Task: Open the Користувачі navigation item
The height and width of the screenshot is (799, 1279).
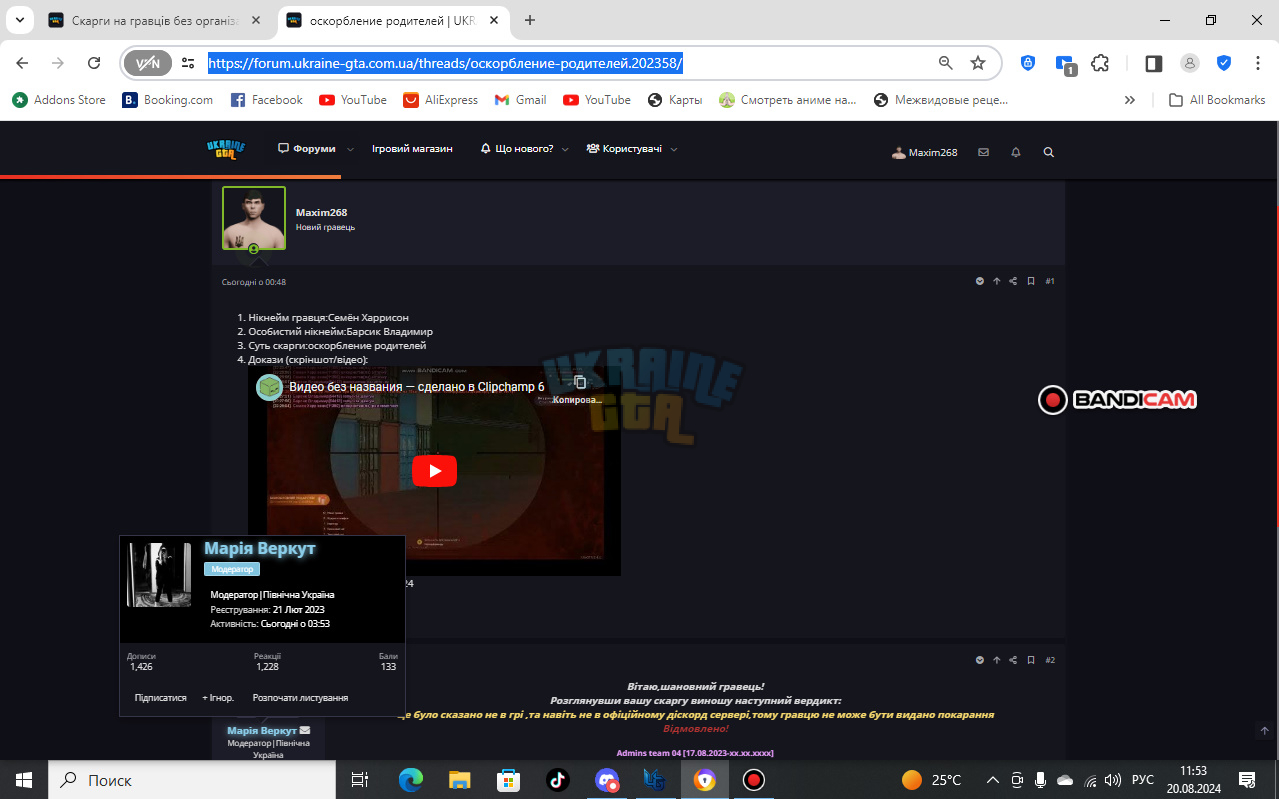Action: click(x=624, y=148)
